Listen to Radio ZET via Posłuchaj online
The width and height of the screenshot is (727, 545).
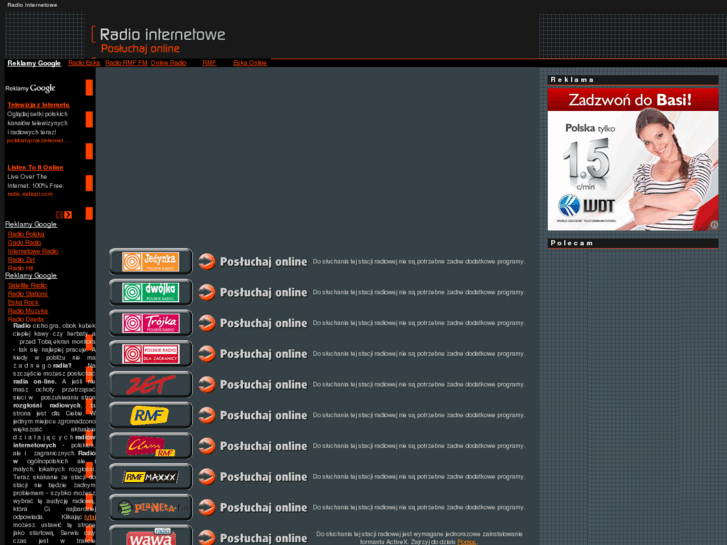click(263, 385)
